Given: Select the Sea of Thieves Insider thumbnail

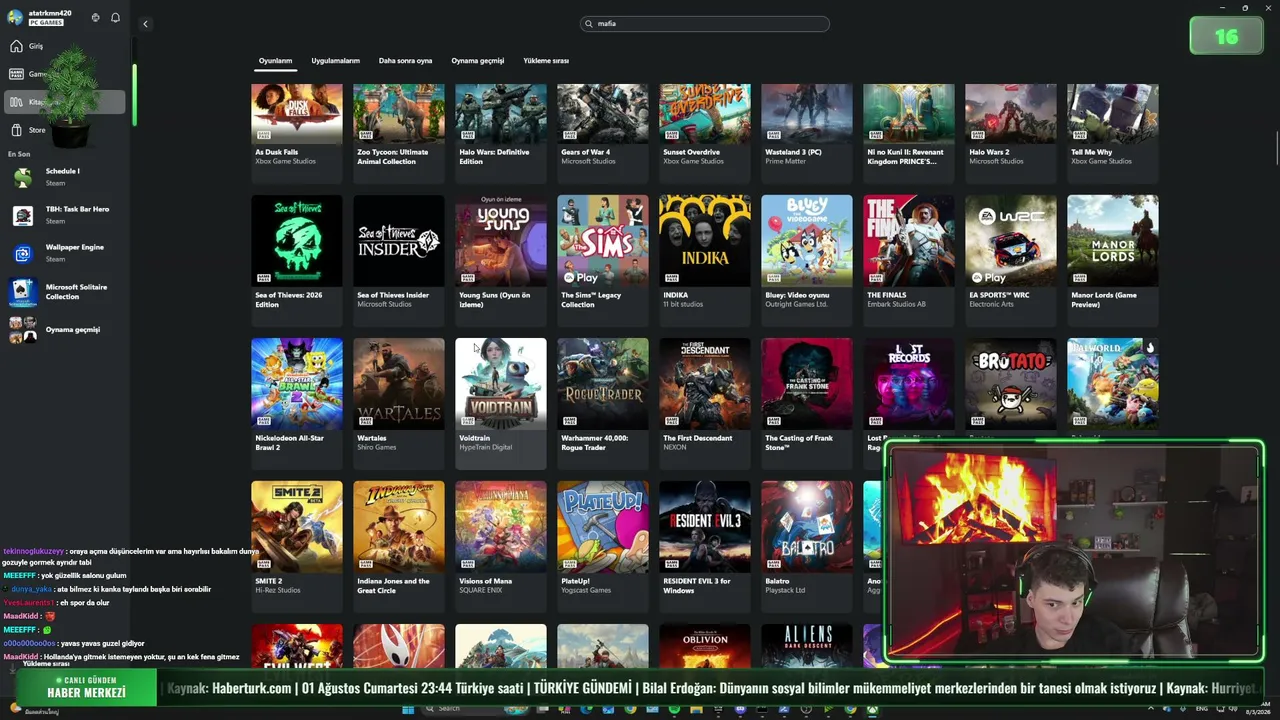Looking at the screenshot, I should (x=399, y=241).
